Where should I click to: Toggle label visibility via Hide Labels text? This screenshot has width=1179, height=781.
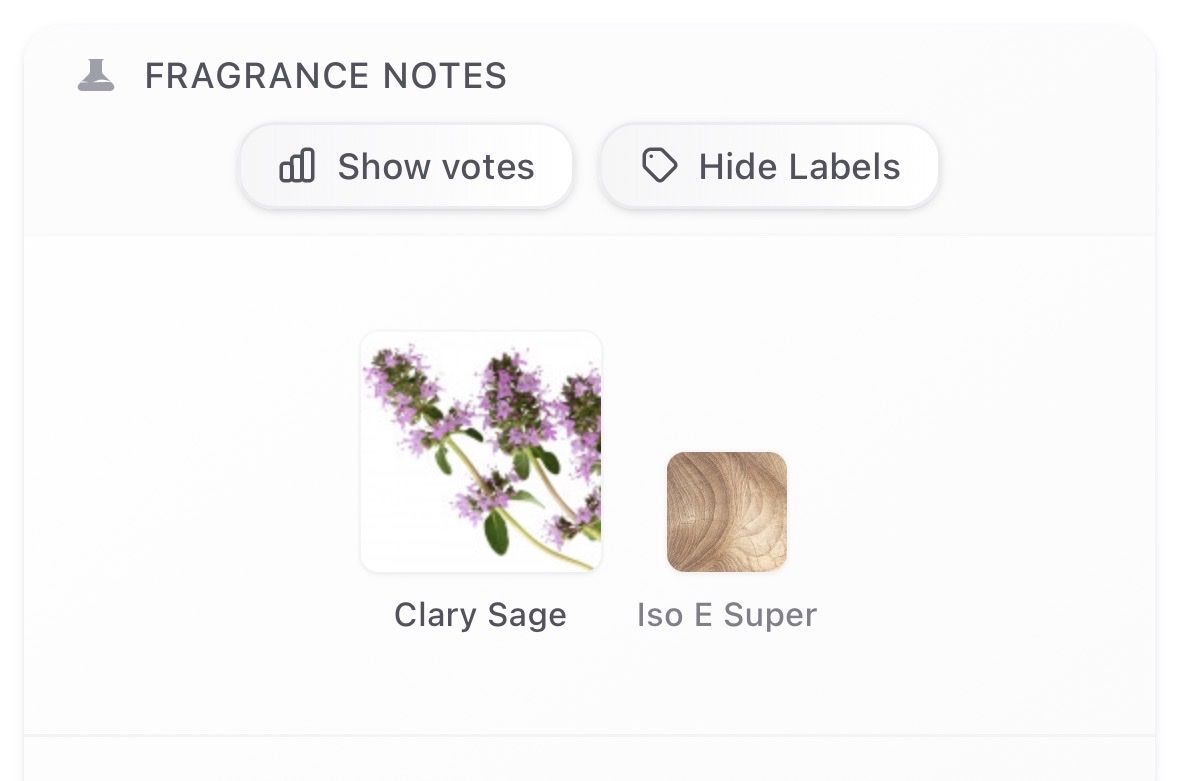(x=799, y=167)
